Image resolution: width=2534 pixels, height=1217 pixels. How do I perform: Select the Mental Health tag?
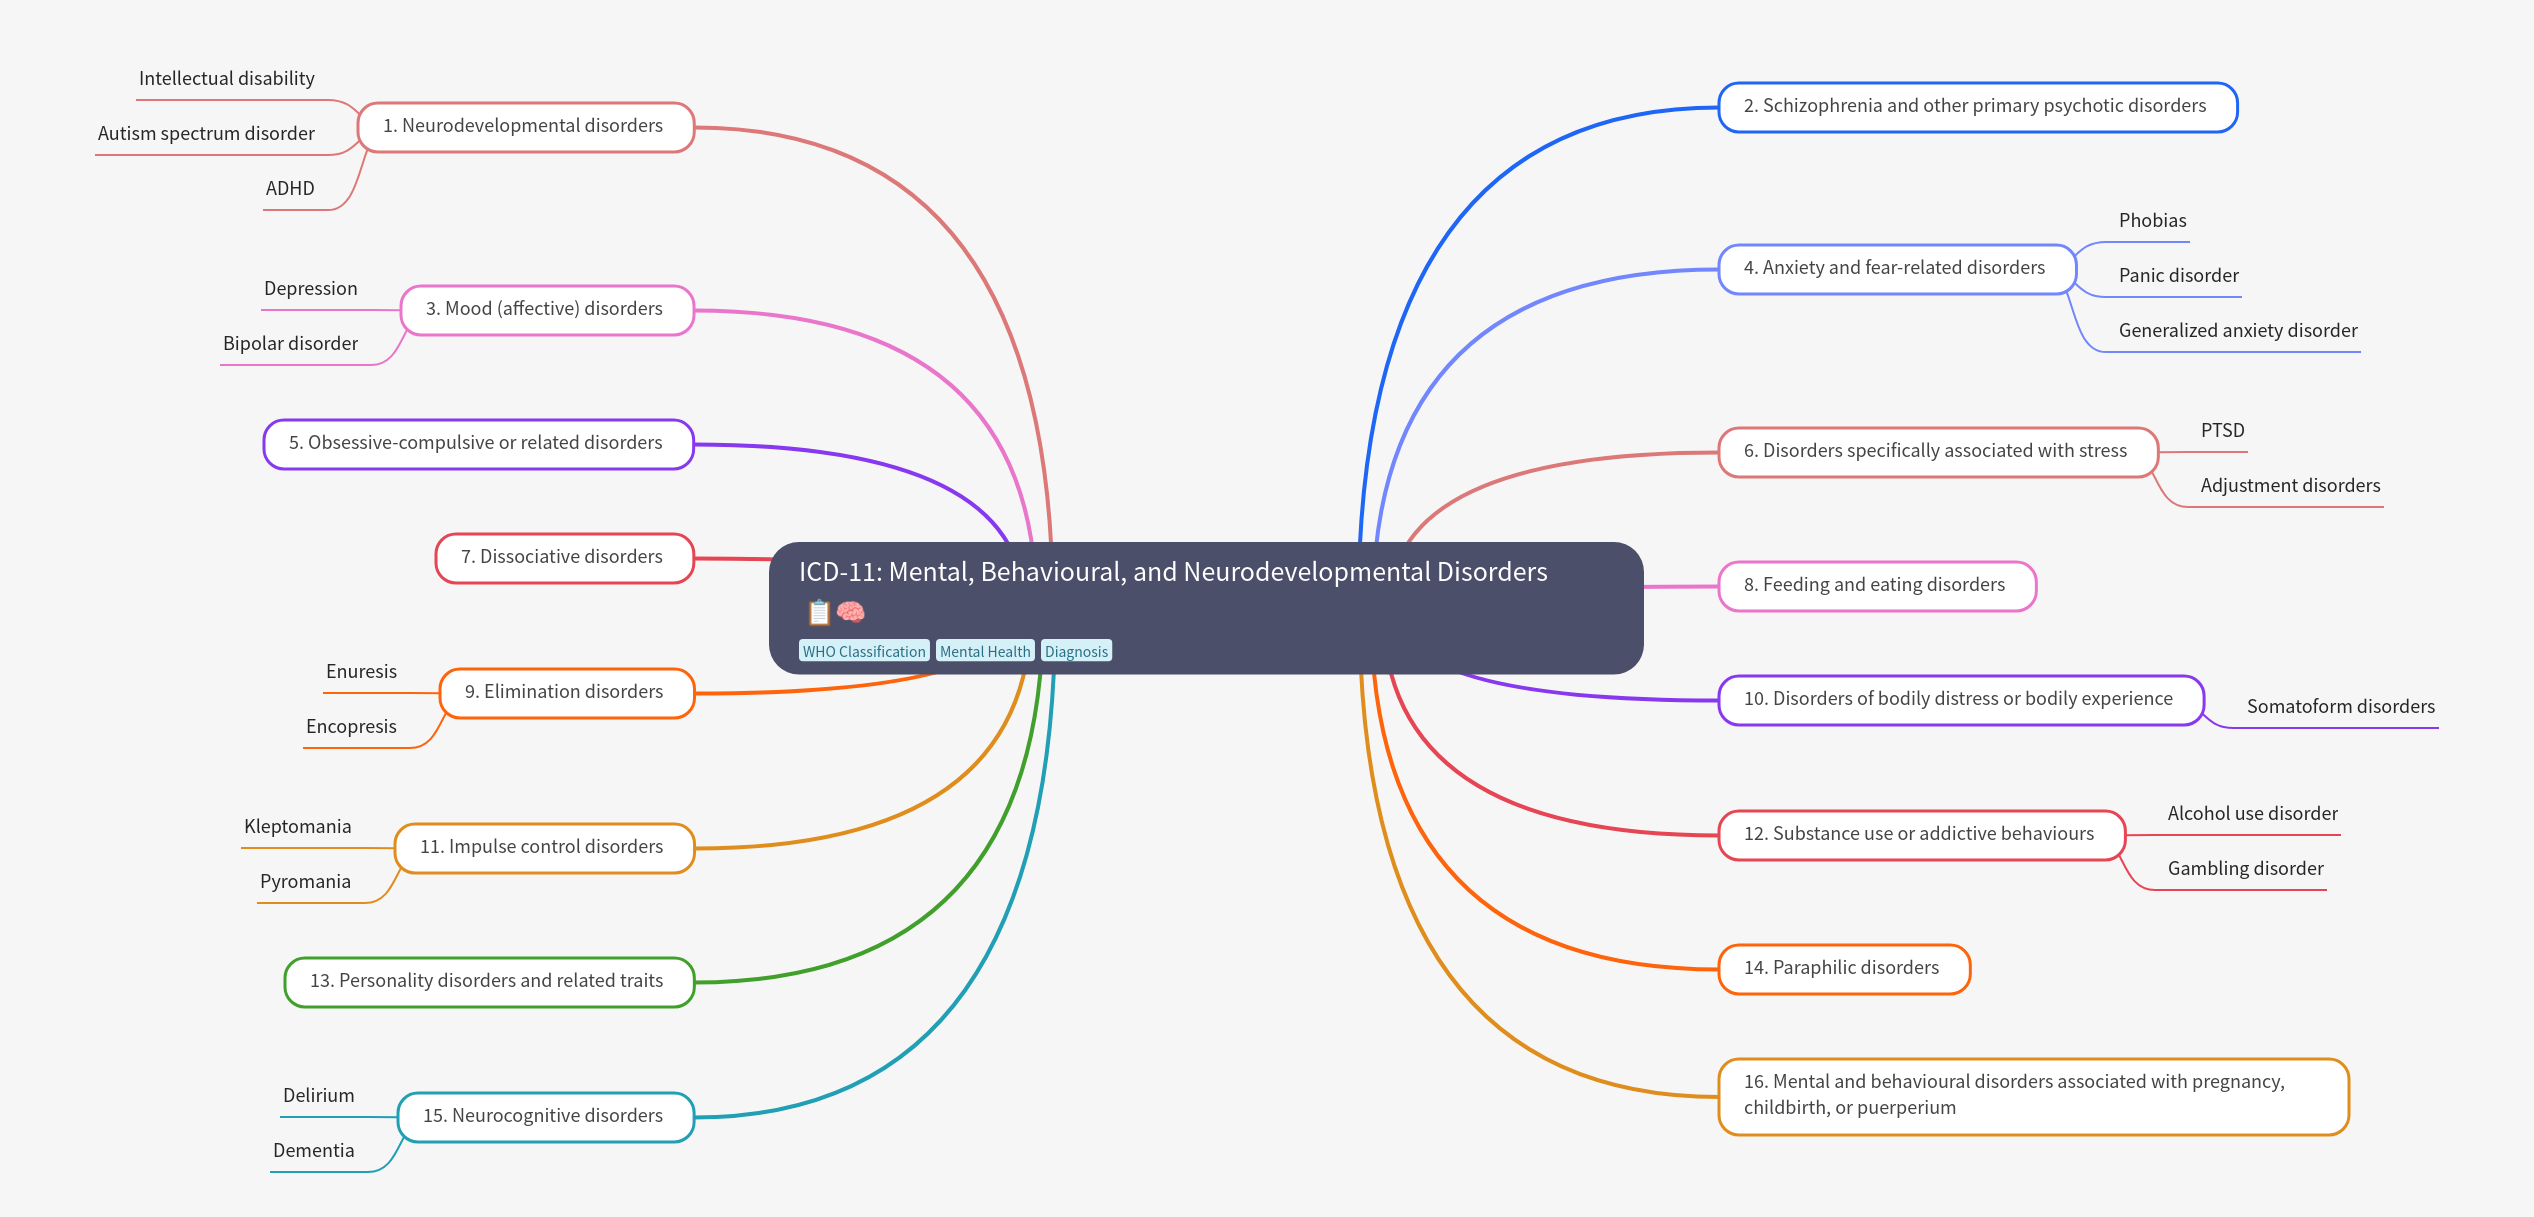coord(985,651)
